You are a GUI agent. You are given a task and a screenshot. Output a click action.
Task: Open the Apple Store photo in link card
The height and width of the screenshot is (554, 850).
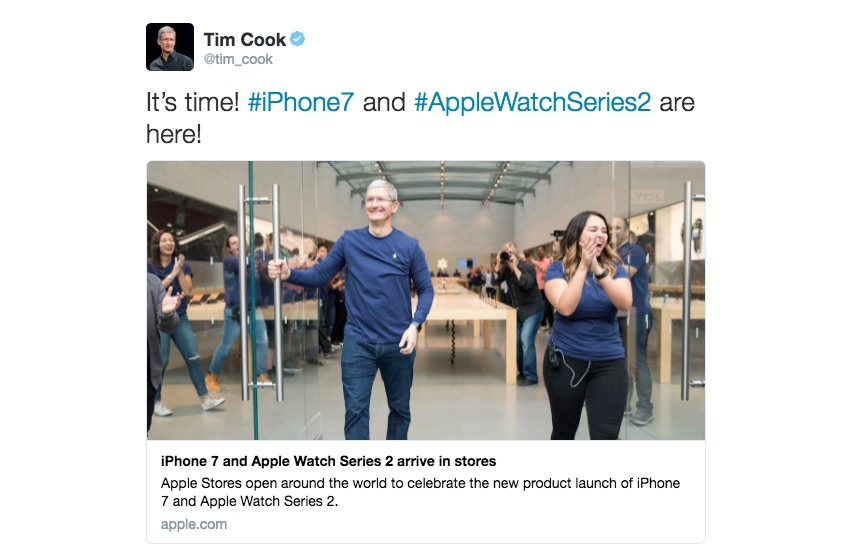coord(426,300)
